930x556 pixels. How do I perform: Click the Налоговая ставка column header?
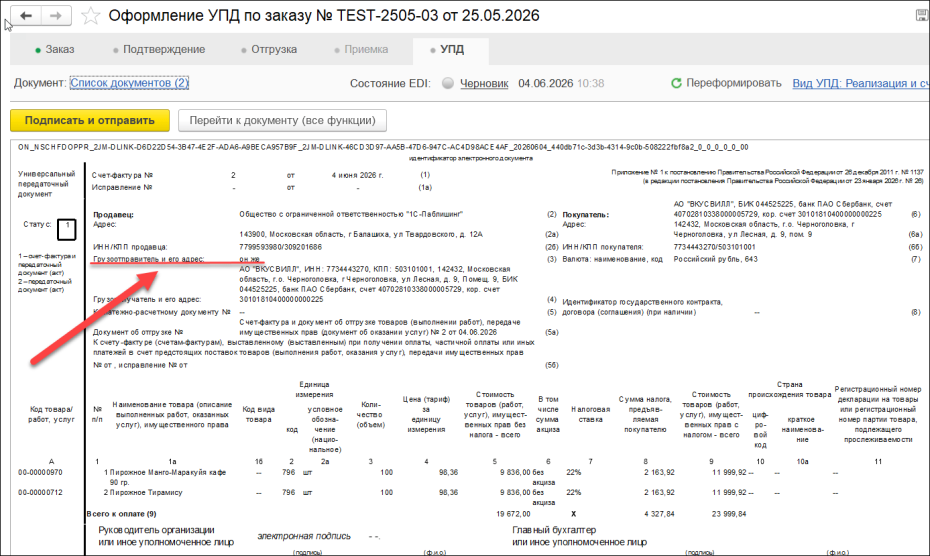click(x=591, y=414)
